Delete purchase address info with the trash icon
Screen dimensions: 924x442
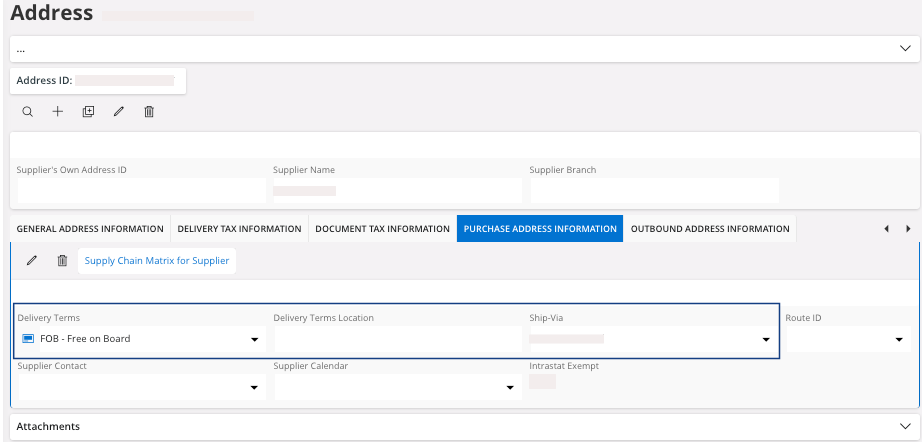[x=62, y=261]
